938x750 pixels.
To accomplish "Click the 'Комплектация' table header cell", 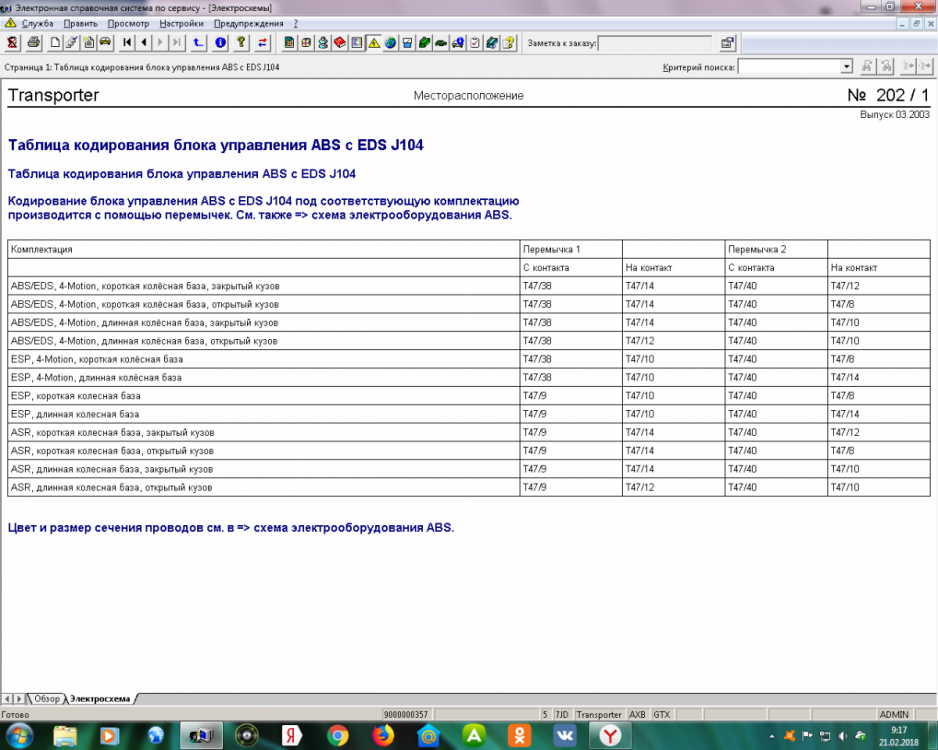I will pyautogui.click(x=264, y=249).
